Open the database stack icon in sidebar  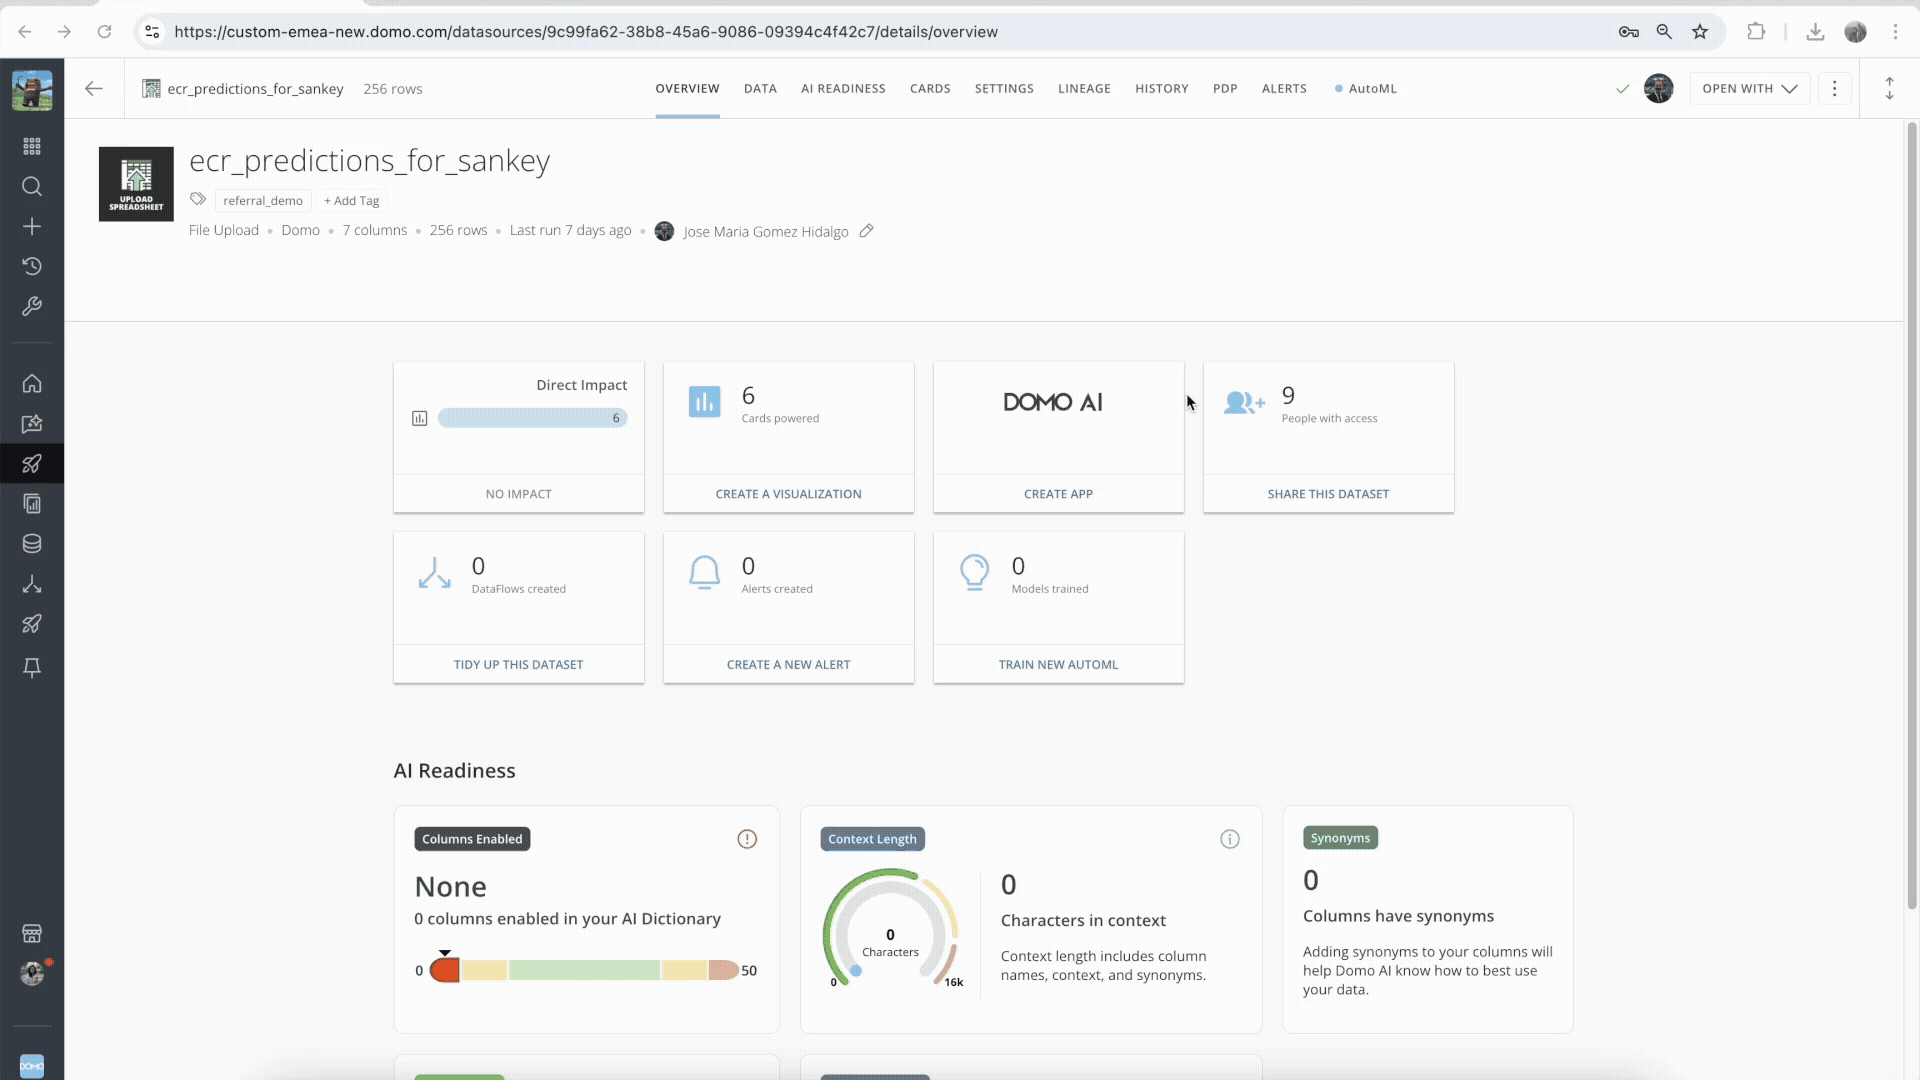(32, 544)
